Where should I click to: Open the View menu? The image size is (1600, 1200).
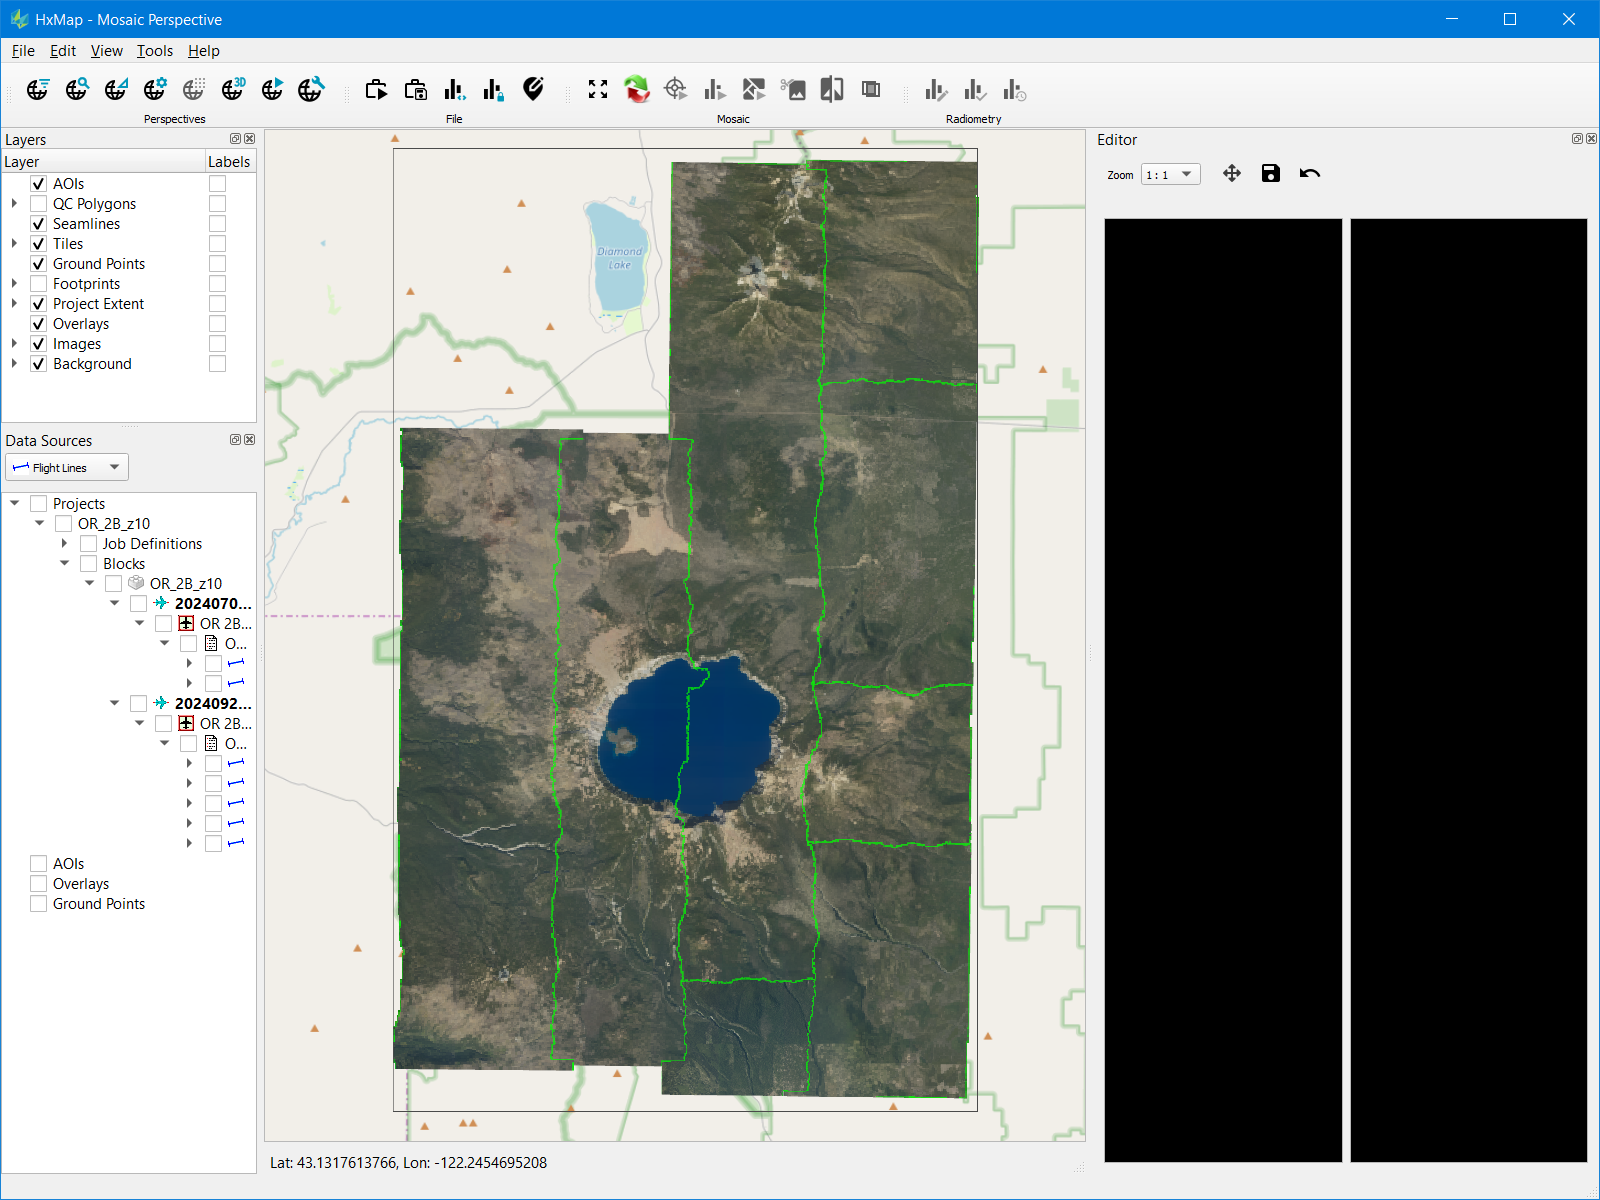click(106, 51)
